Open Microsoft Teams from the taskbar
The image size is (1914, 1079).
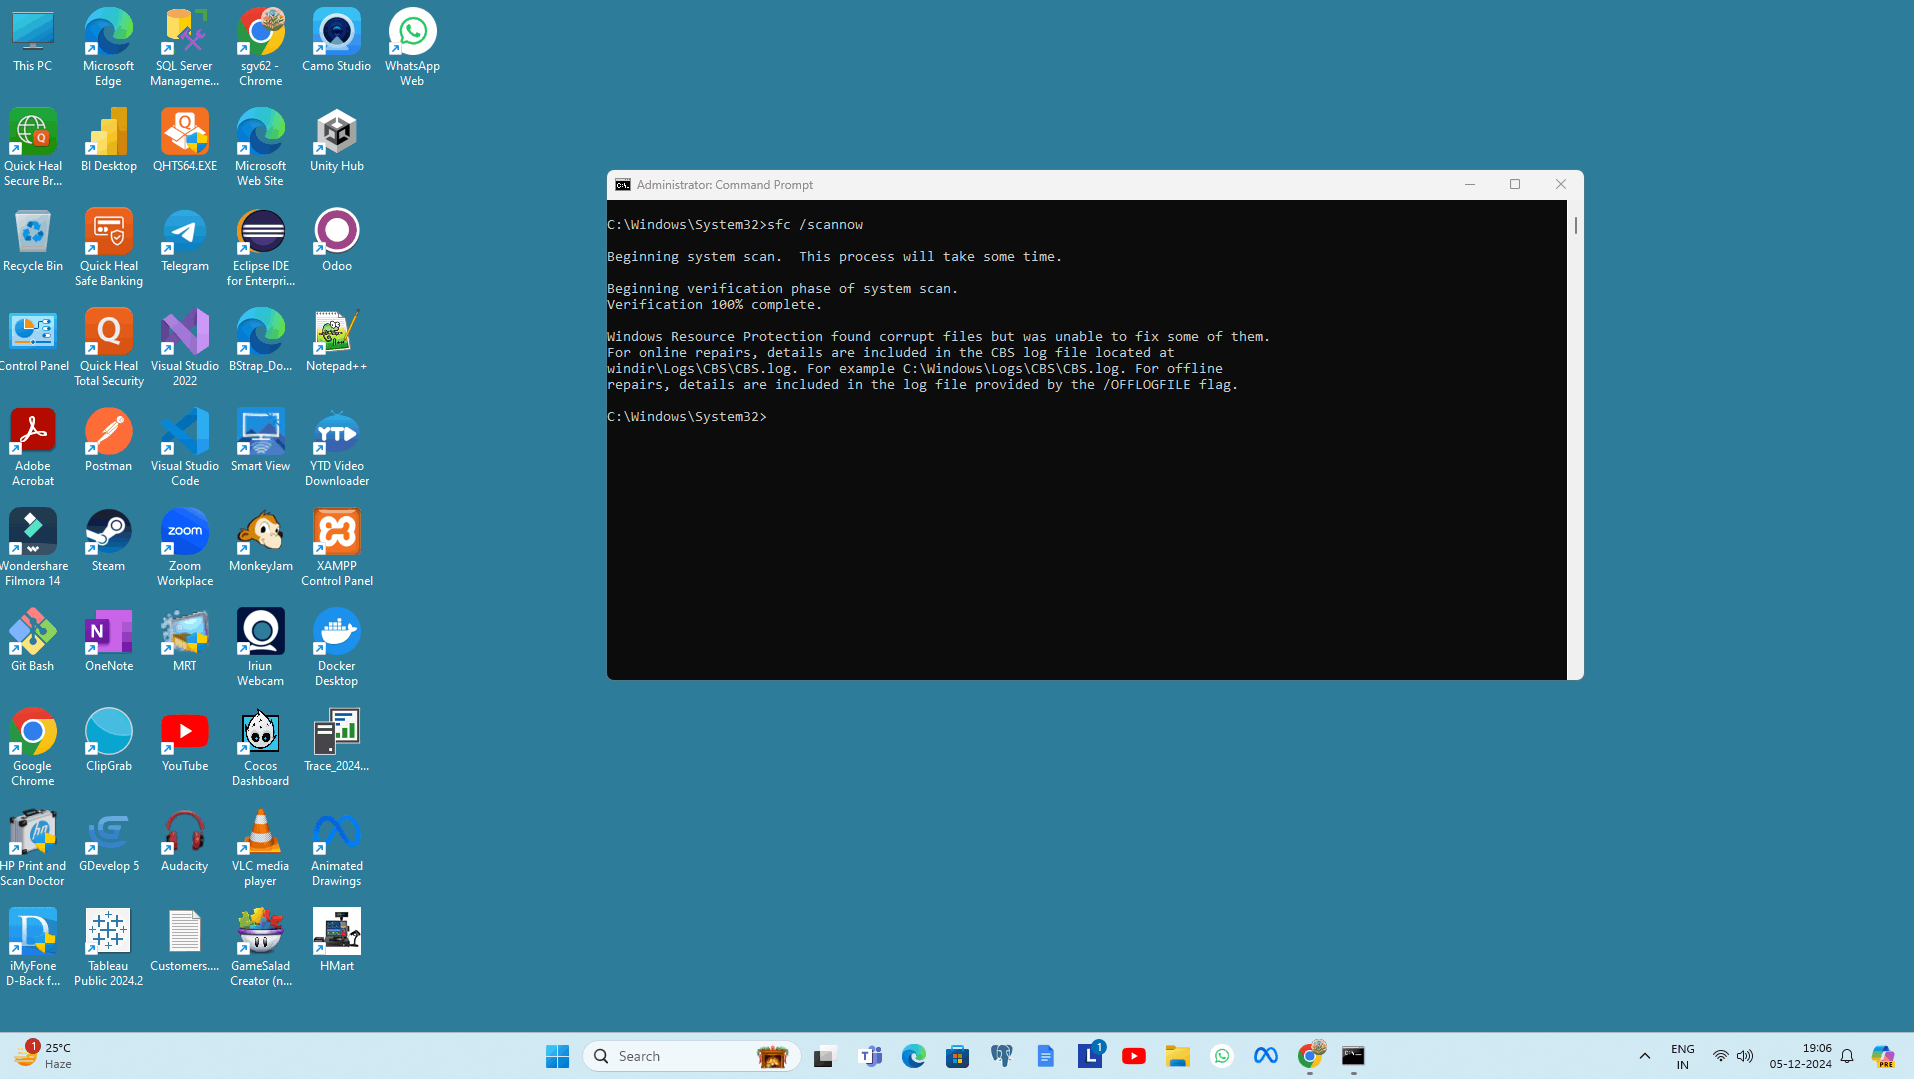pyautogui.click(x=870, y=1056)
